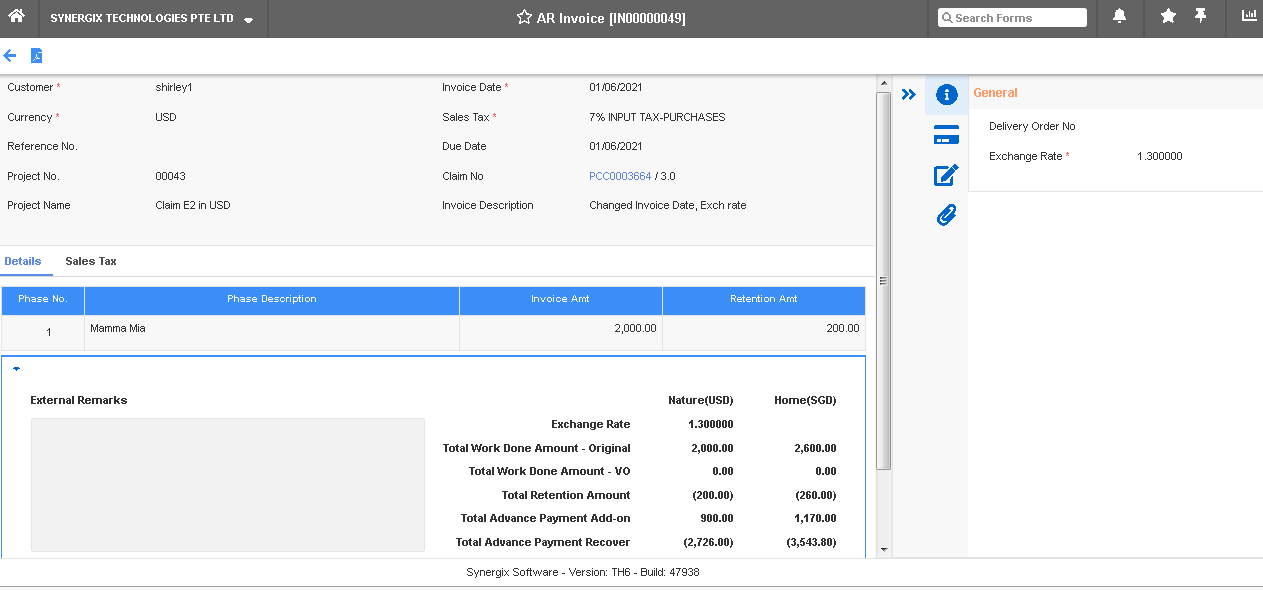Select the Details tab
The image size is (1263, 590).
coord(23,261)
